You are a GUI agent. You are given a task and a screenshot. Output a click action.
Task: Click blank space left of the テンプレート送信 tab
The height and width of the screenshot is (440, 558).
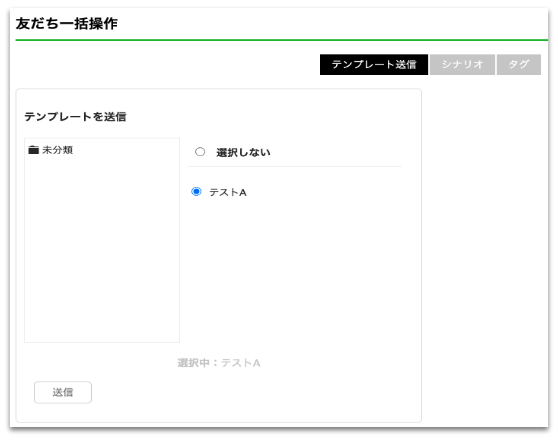click(167, 64)
